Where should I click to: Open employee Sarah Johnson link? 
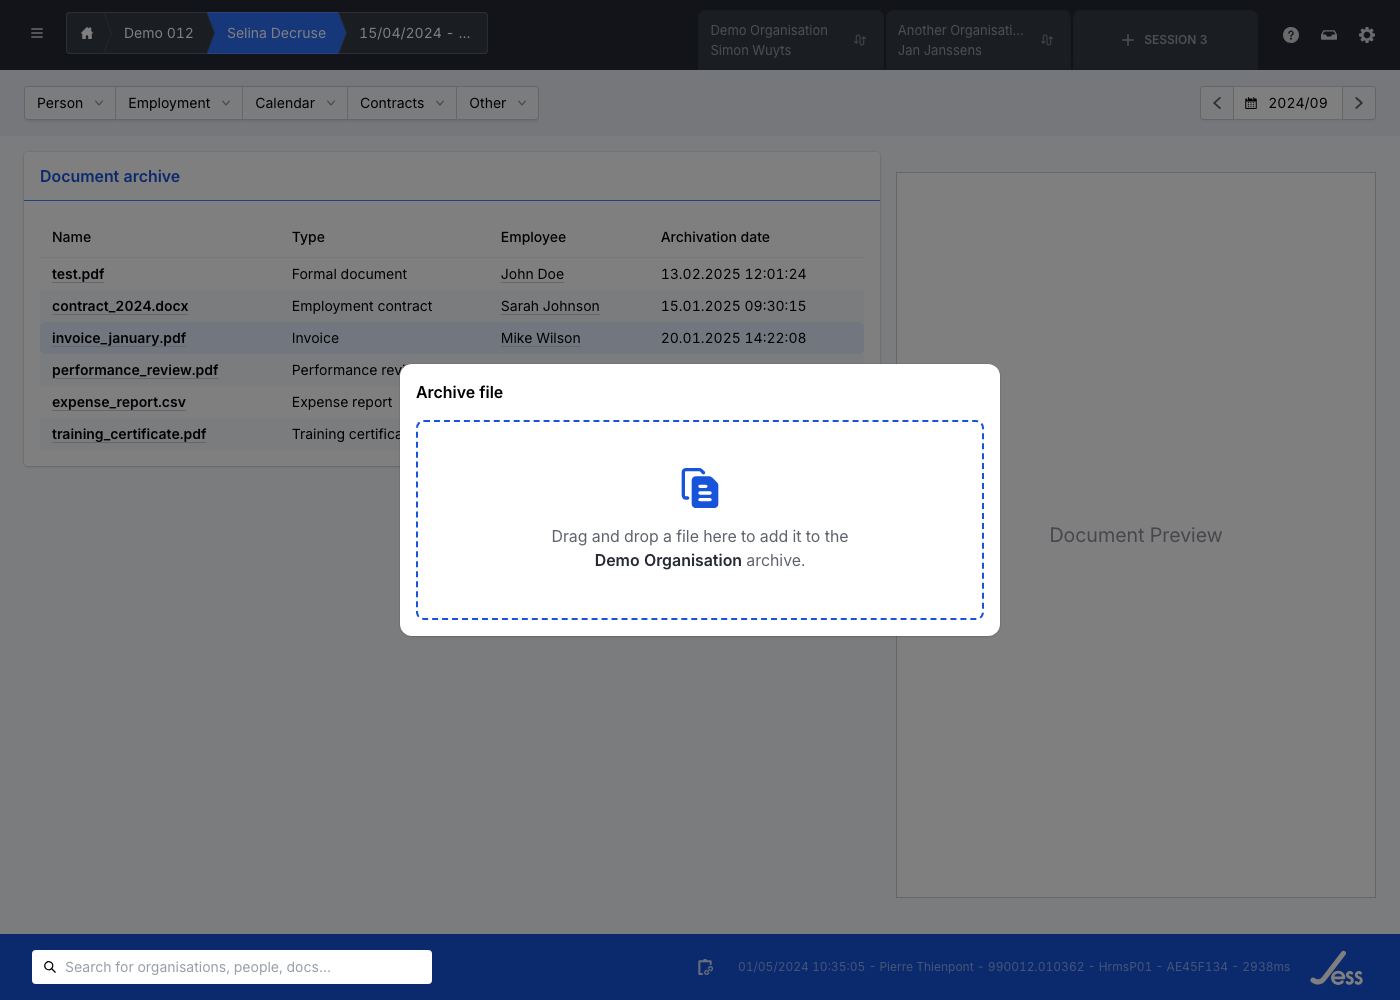pyautogui.click(x=550, y=306)
